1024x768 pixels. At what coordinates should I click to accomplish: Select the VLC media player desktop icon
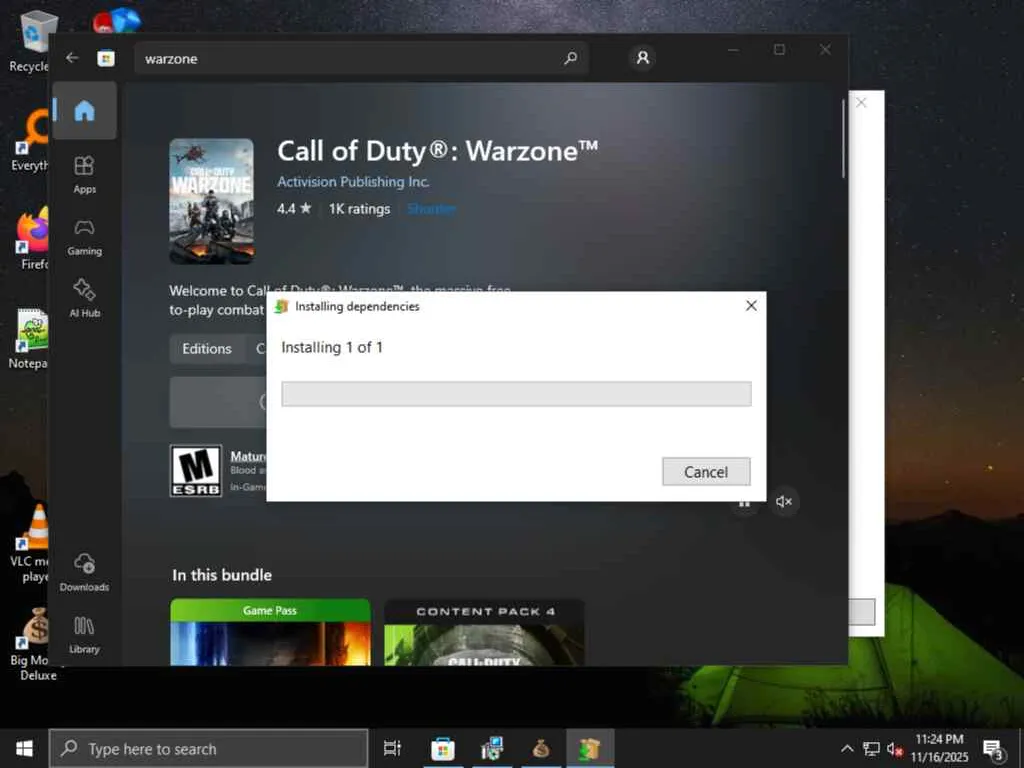[x=31, y=543]
